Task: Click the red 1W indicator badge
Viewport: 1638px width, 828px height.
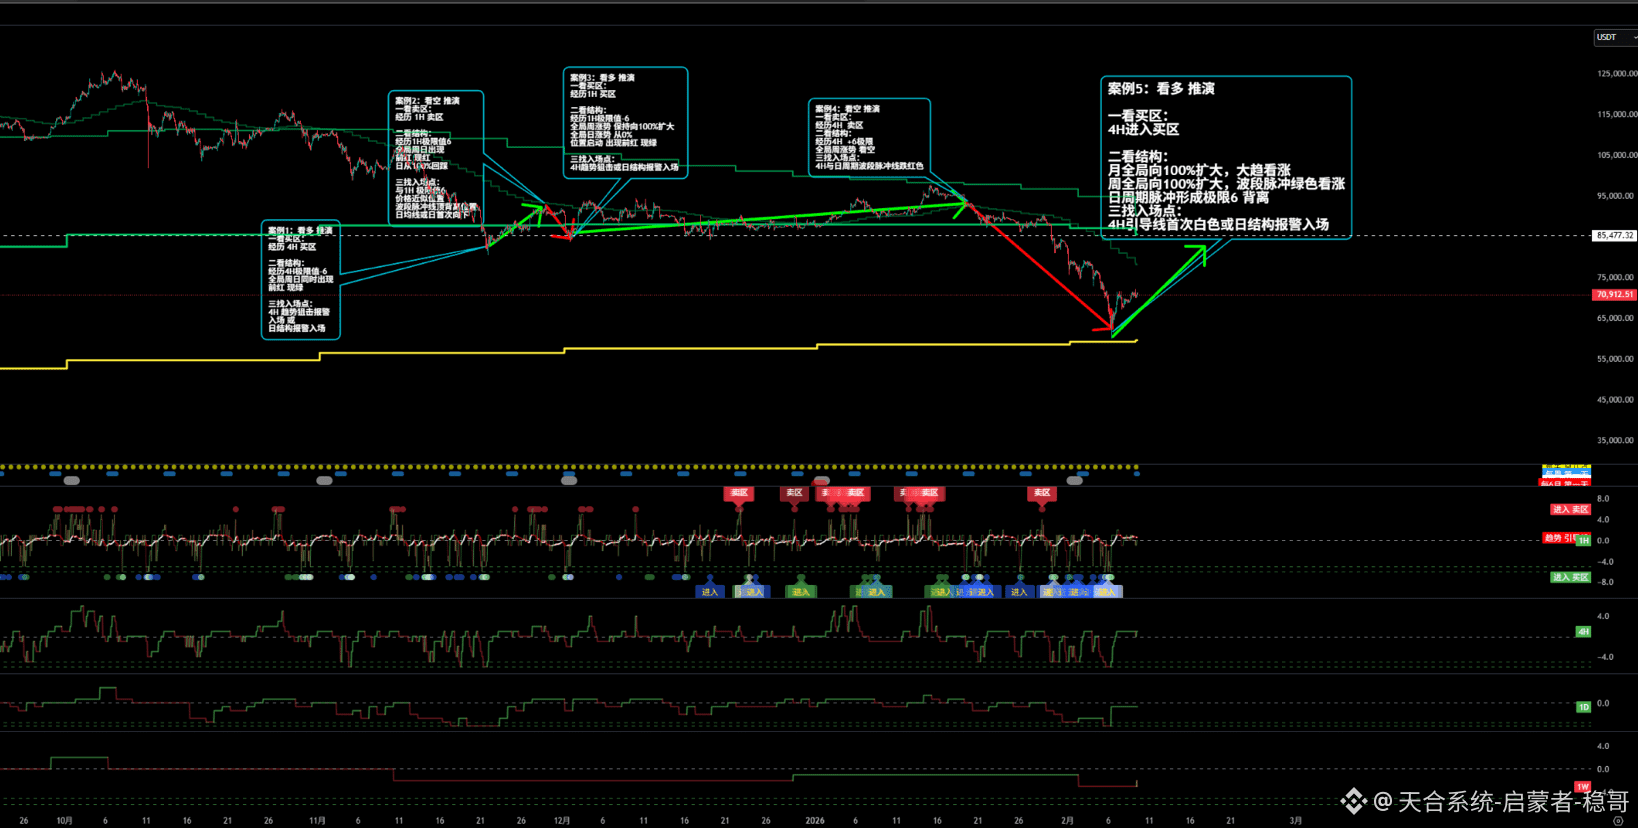Action: (x=1582, y=787)
